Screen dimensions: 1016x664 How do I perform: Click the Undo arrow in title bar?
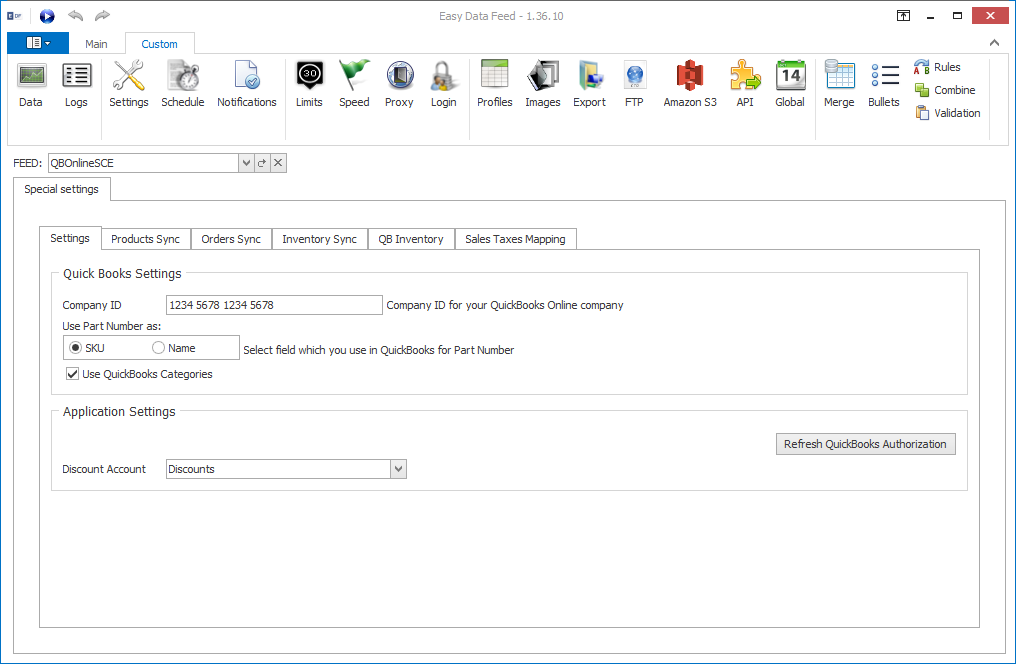coord(75,16)
